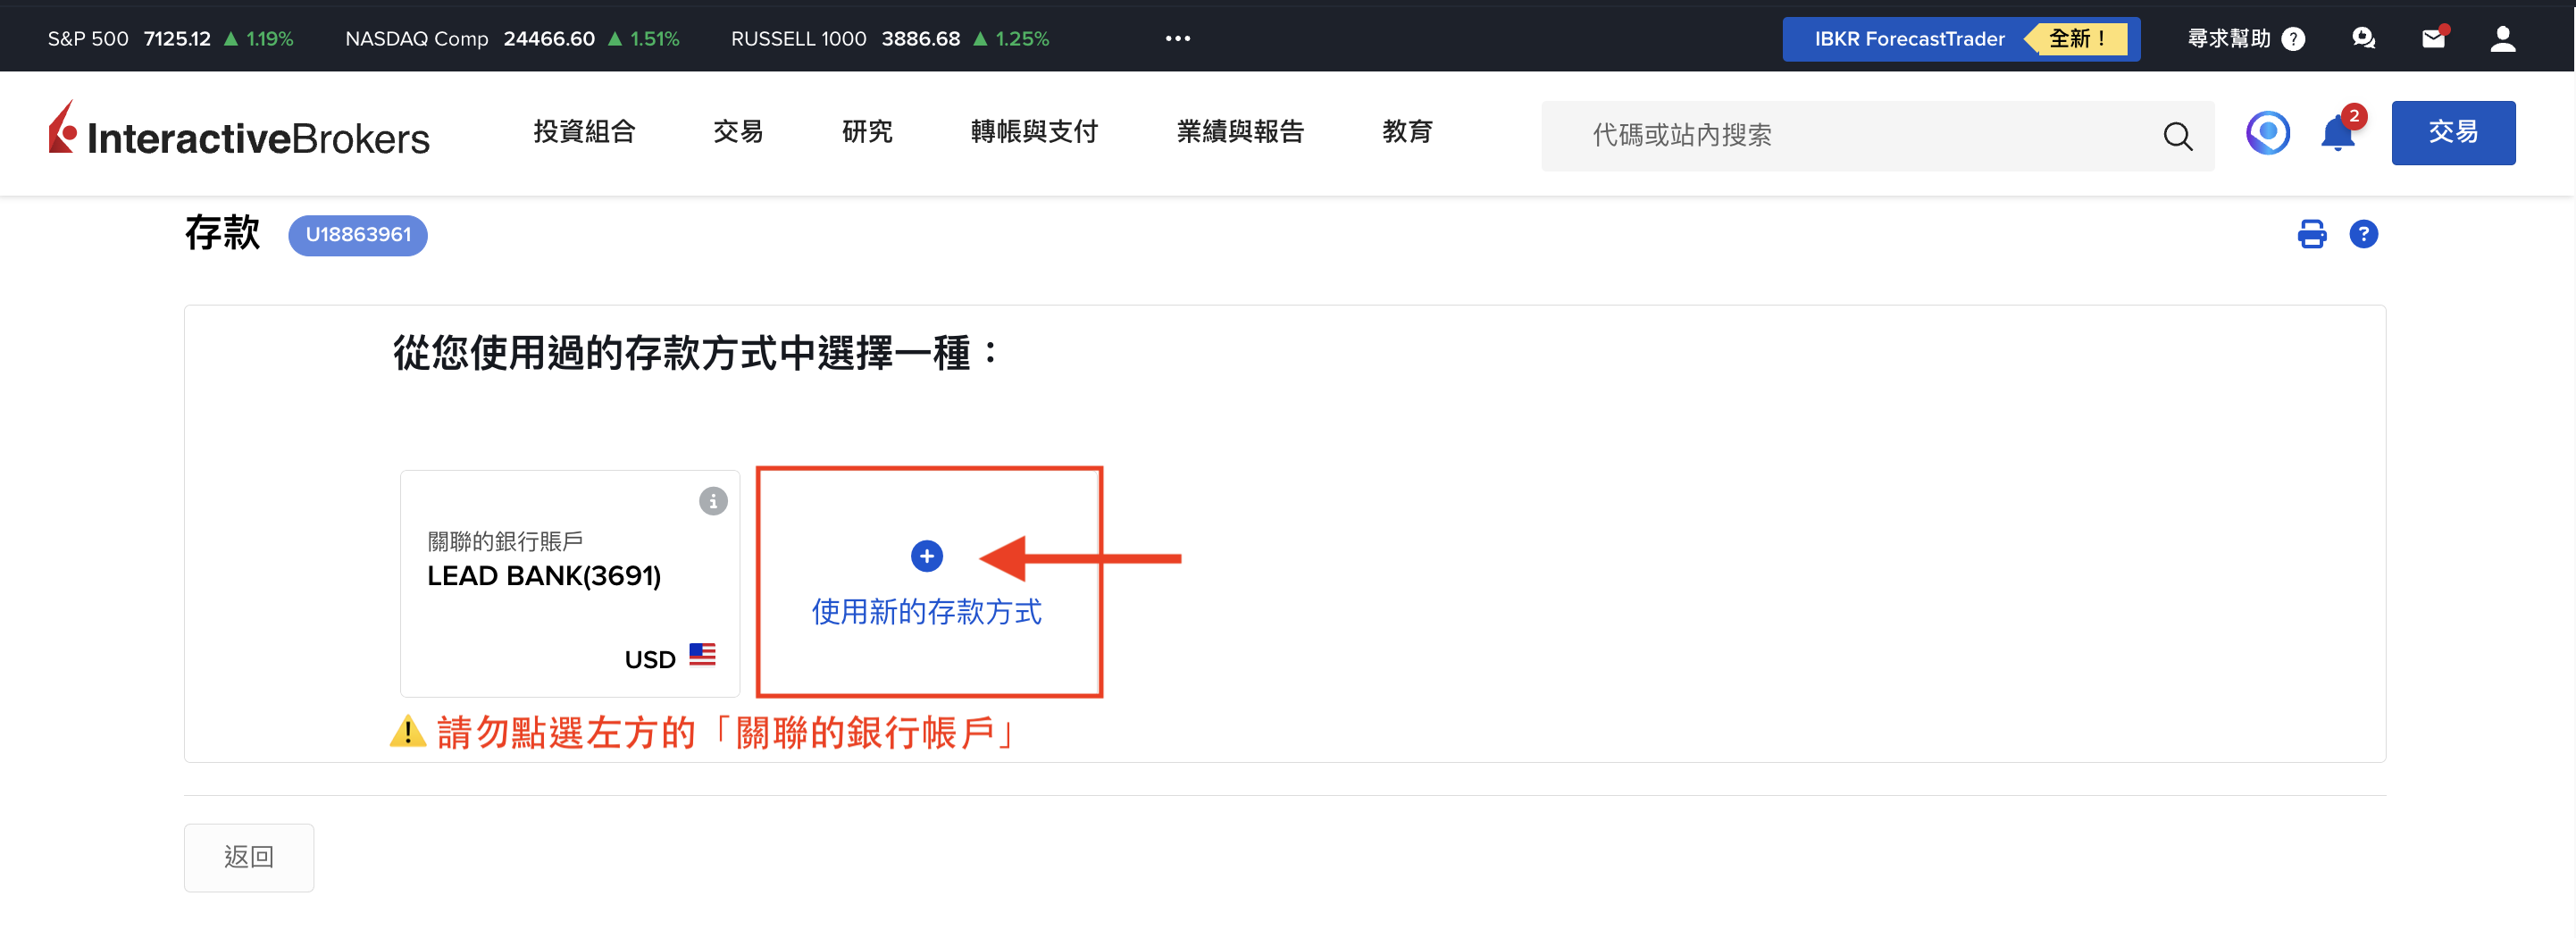Viewport: 2576px width, 938px height.
Task: Expand the market ticker ellipsis menu
Action: click(1178, 39)
